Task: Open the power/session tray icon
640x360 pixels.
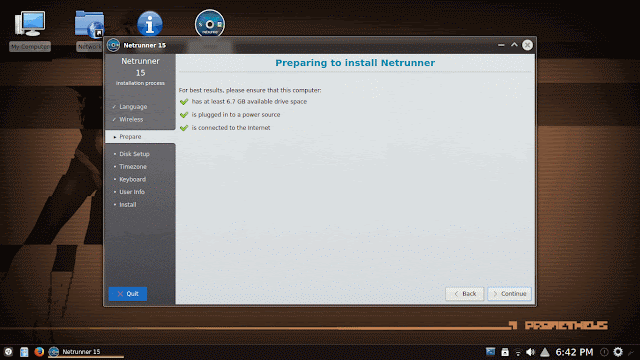Action: point(604,352)
